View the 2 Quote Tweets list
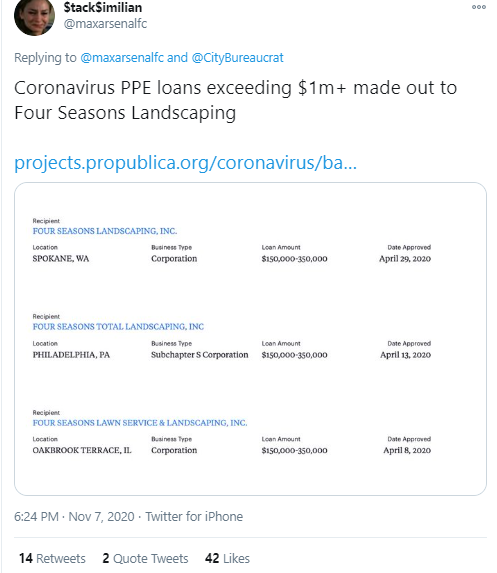The height and width of the screenshot is (573, 497). [145, 558]
